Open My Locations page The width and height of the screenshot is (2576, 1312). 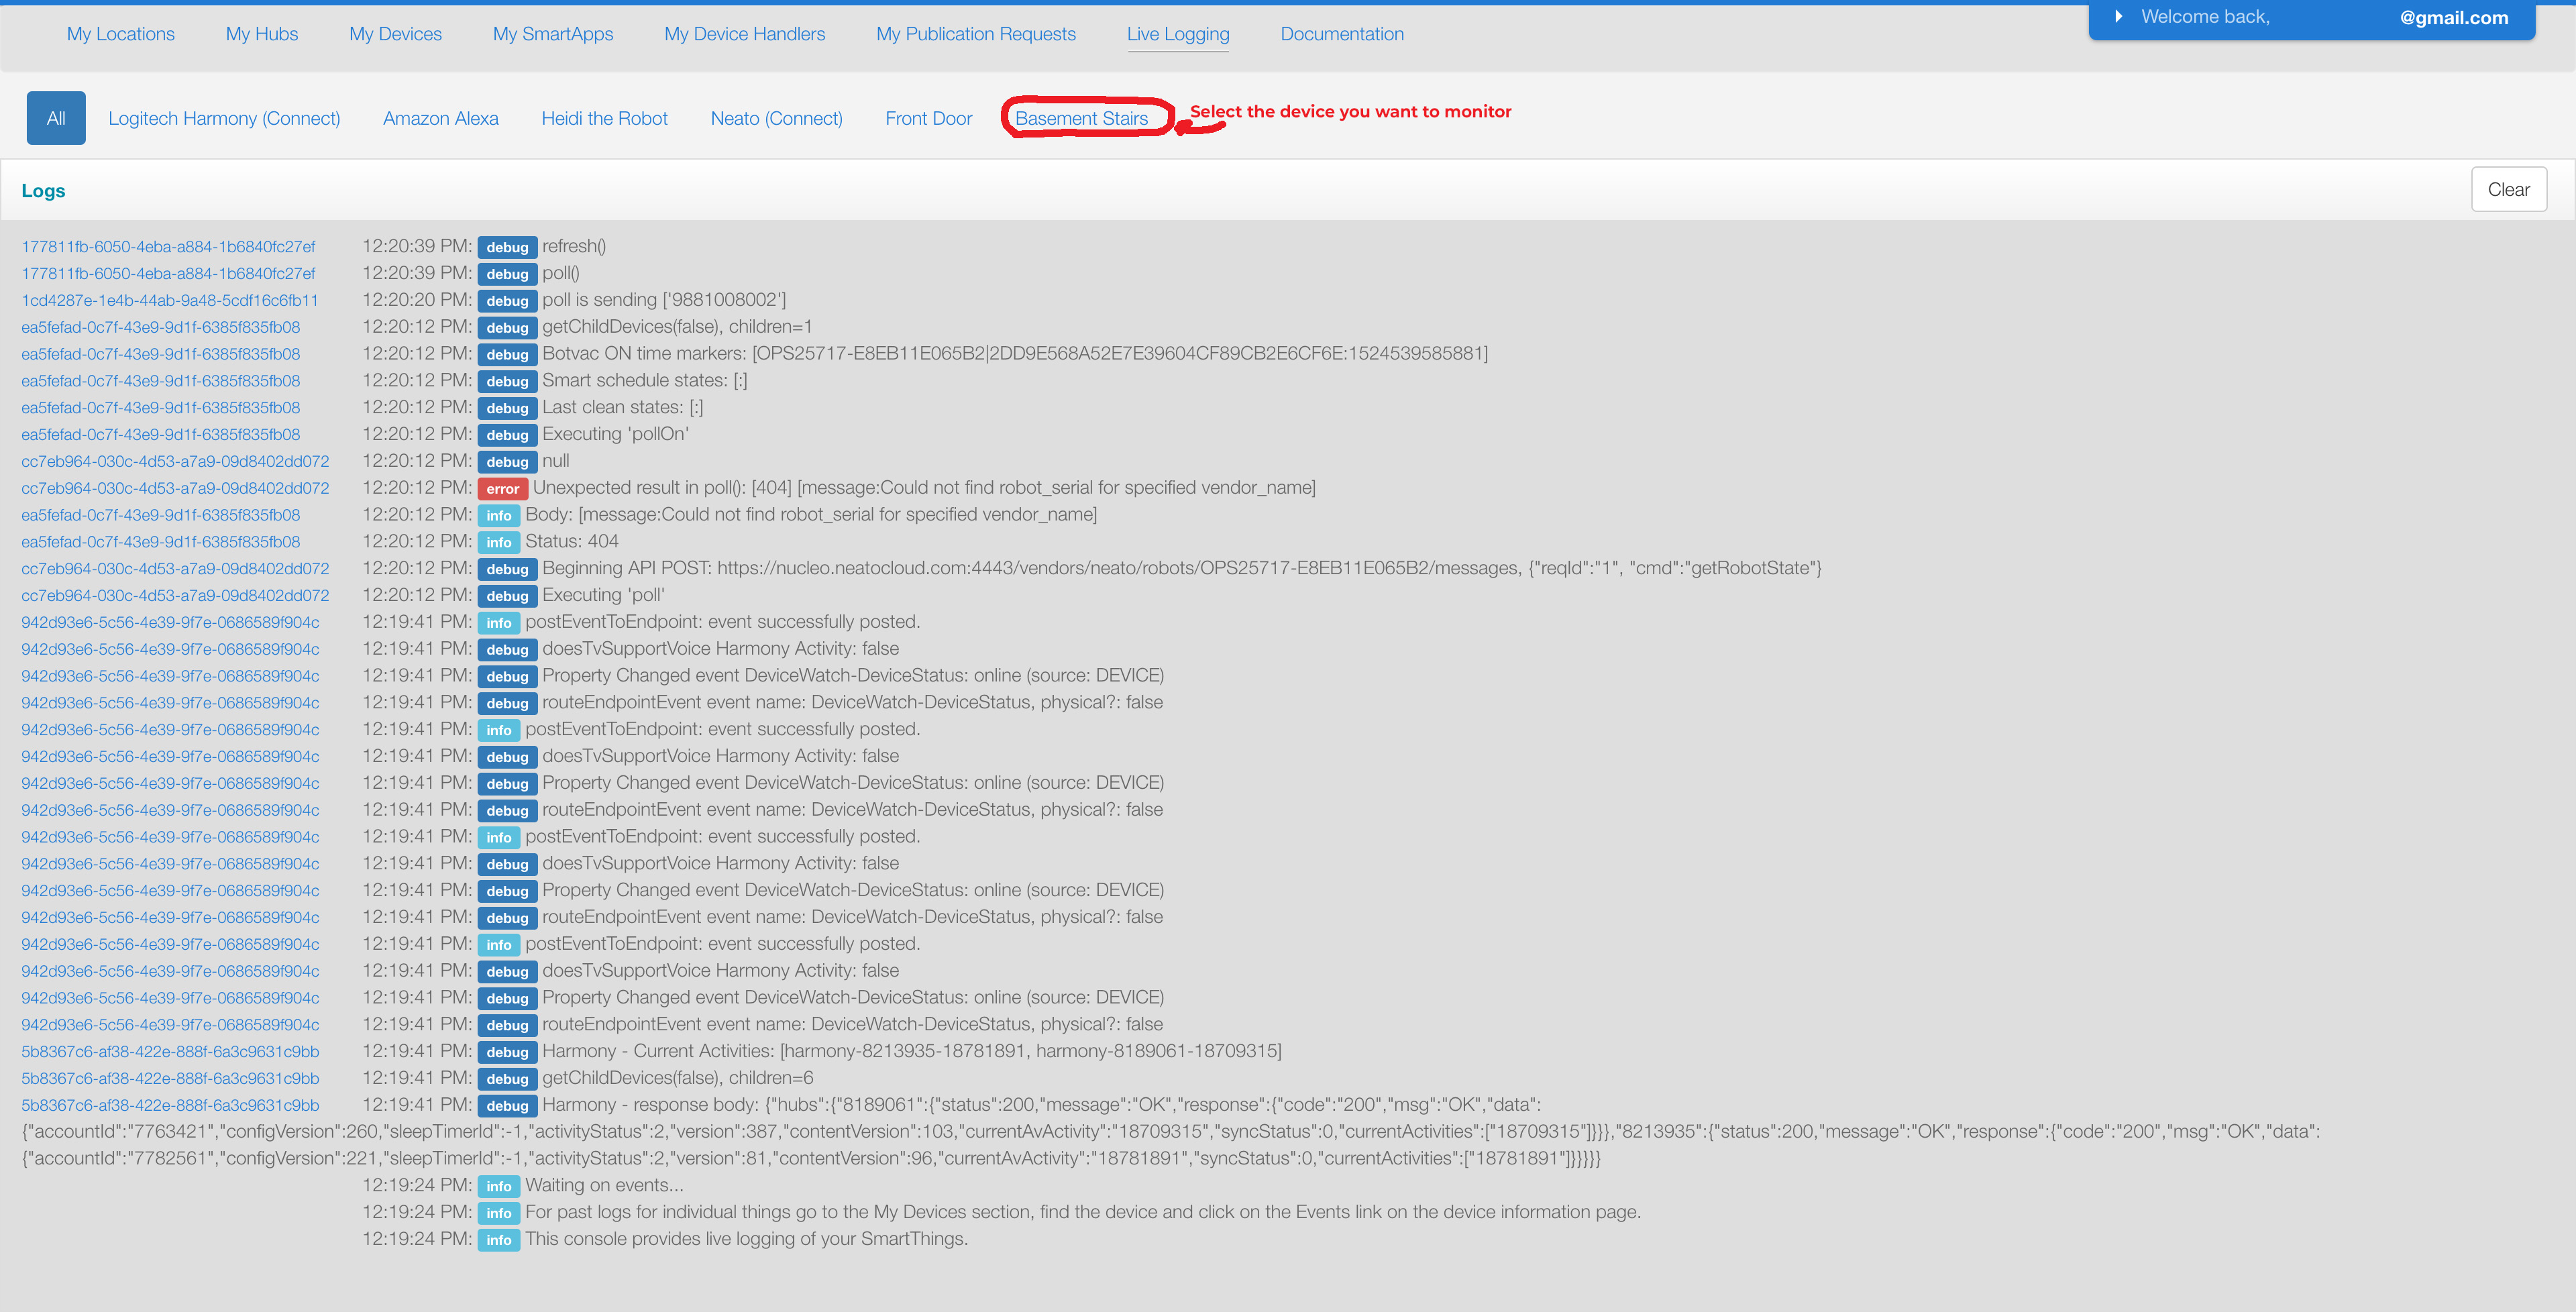(x=120, y=34)
